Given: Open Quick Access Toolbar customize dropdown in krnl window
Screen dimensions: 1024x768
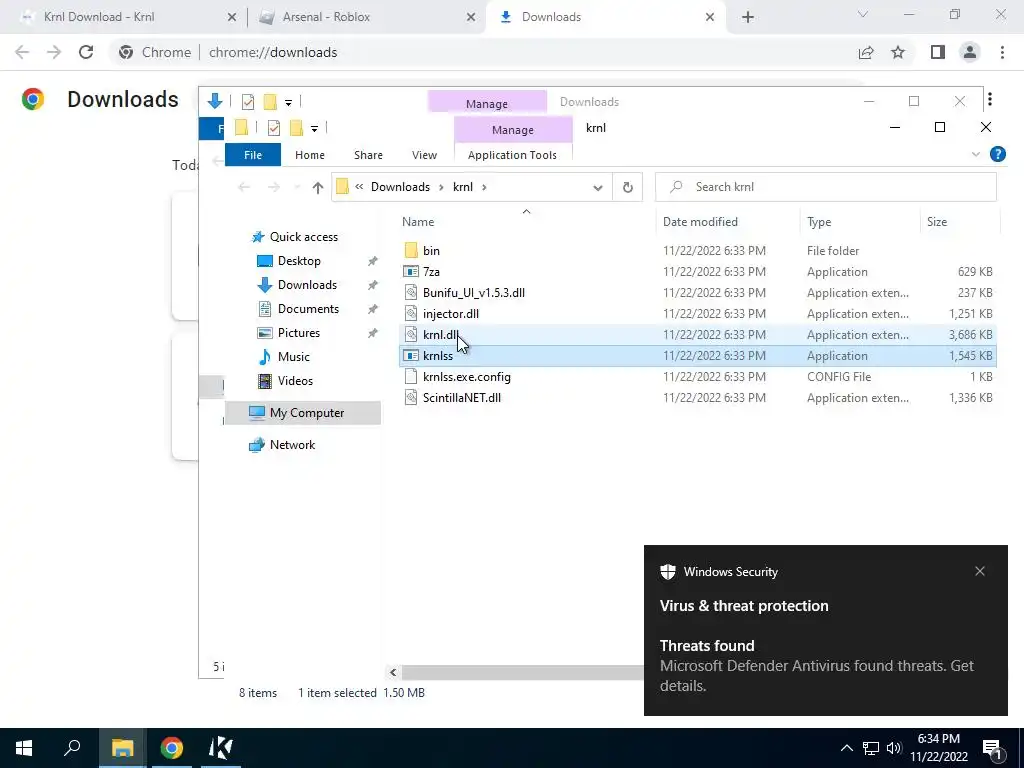Looking at the screenshot, I should pyautogui.click(x=314, y=129).
